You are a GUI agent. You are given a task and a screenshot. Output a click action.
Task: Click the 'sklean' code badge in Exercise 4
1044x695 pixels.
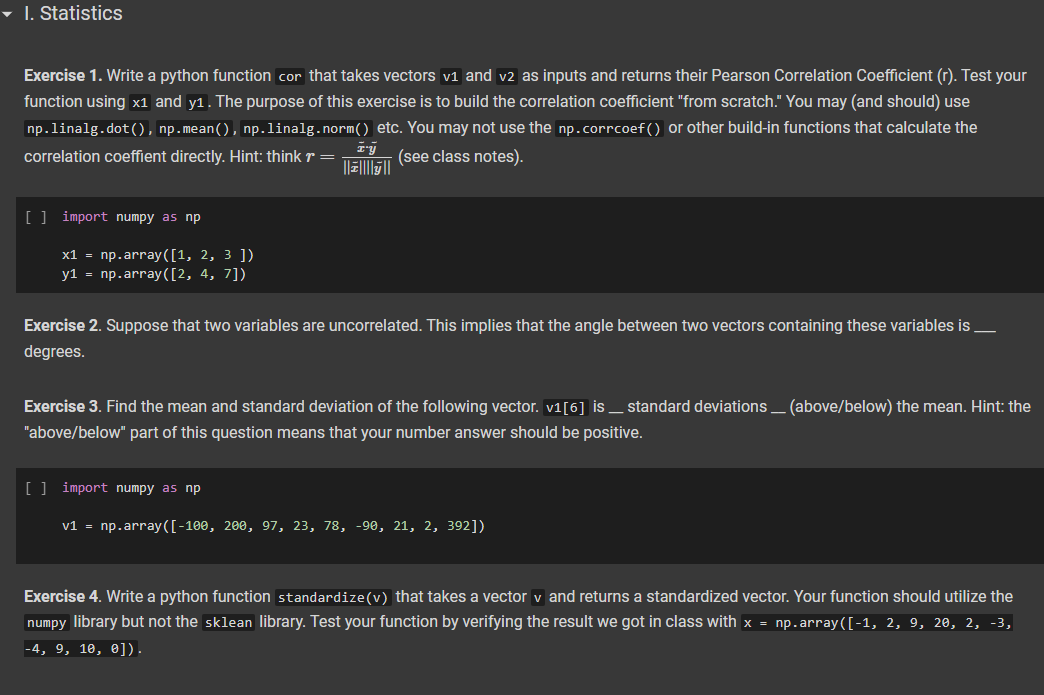[228, 622]
